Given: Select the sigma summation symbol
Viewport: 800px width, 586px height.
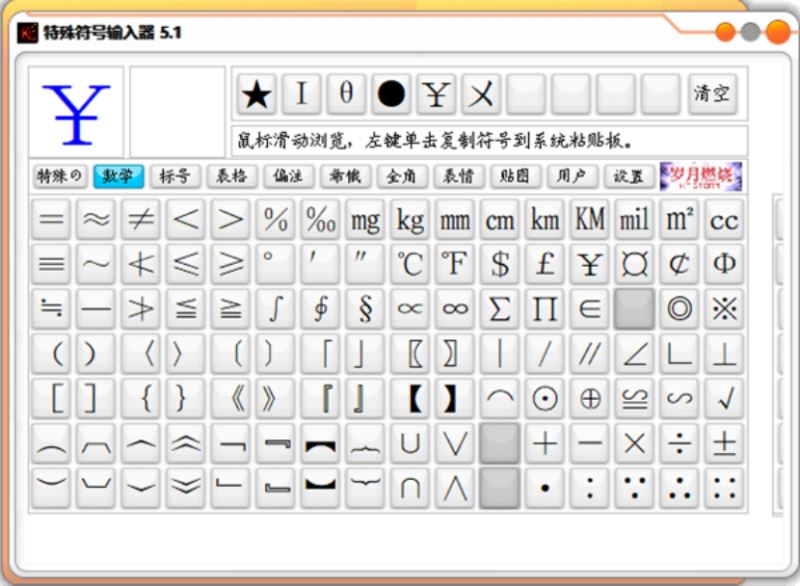Looking at the screenshot, I should [x=499, y=309].
